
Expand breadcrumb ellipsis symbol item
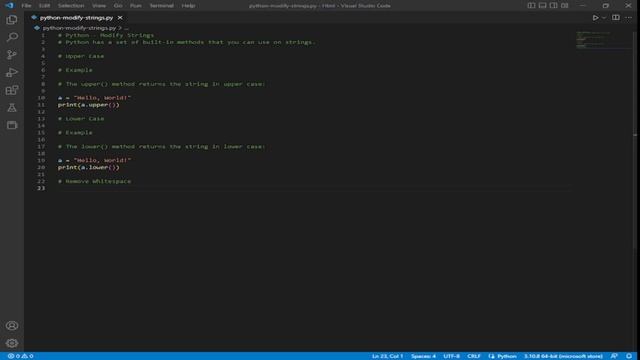point(126,28)
